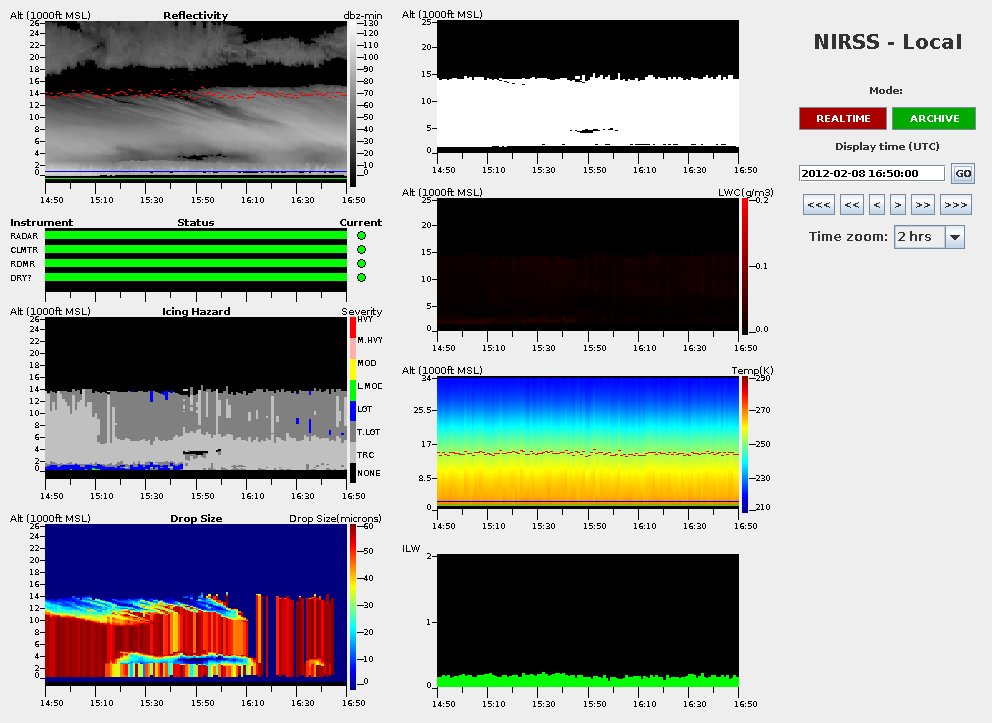Click the RADAR green status indicator dot
Screen dimensions: 992x723
coord(361,236)
